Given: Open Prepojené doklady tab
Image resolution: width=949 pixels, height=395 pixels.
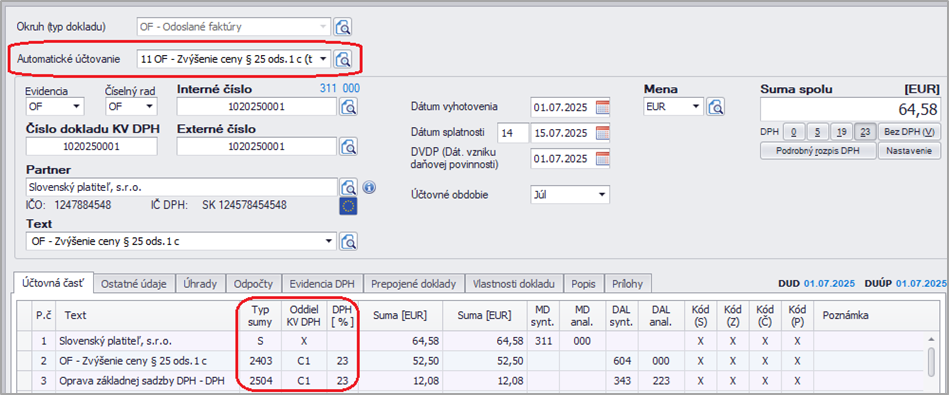Looking at the screenshot, I should [x=414, y=283].
